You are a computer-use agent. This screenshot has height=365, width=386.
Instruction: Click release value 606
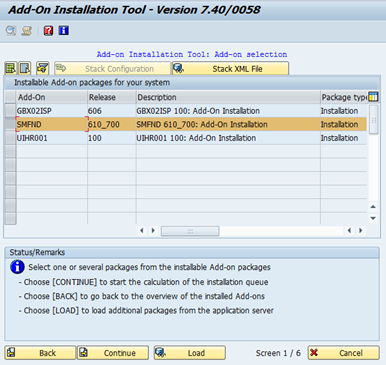112,111
